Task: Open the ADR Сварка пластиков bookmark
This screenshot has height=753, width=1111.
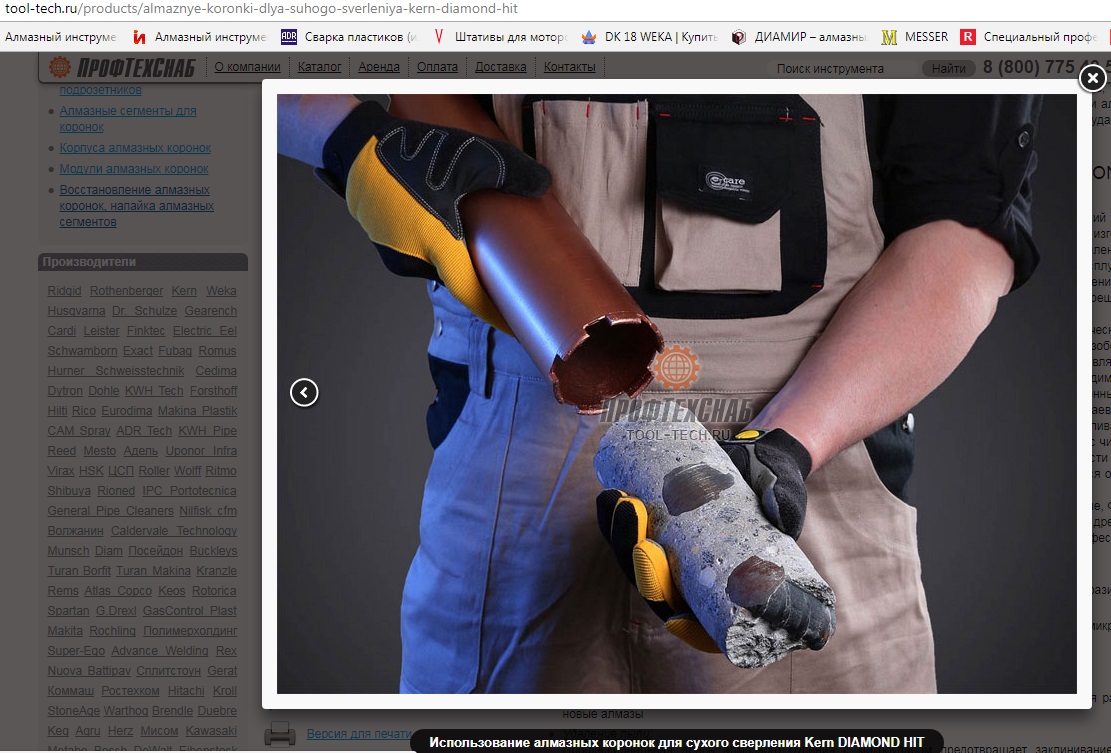Action: 349,37
